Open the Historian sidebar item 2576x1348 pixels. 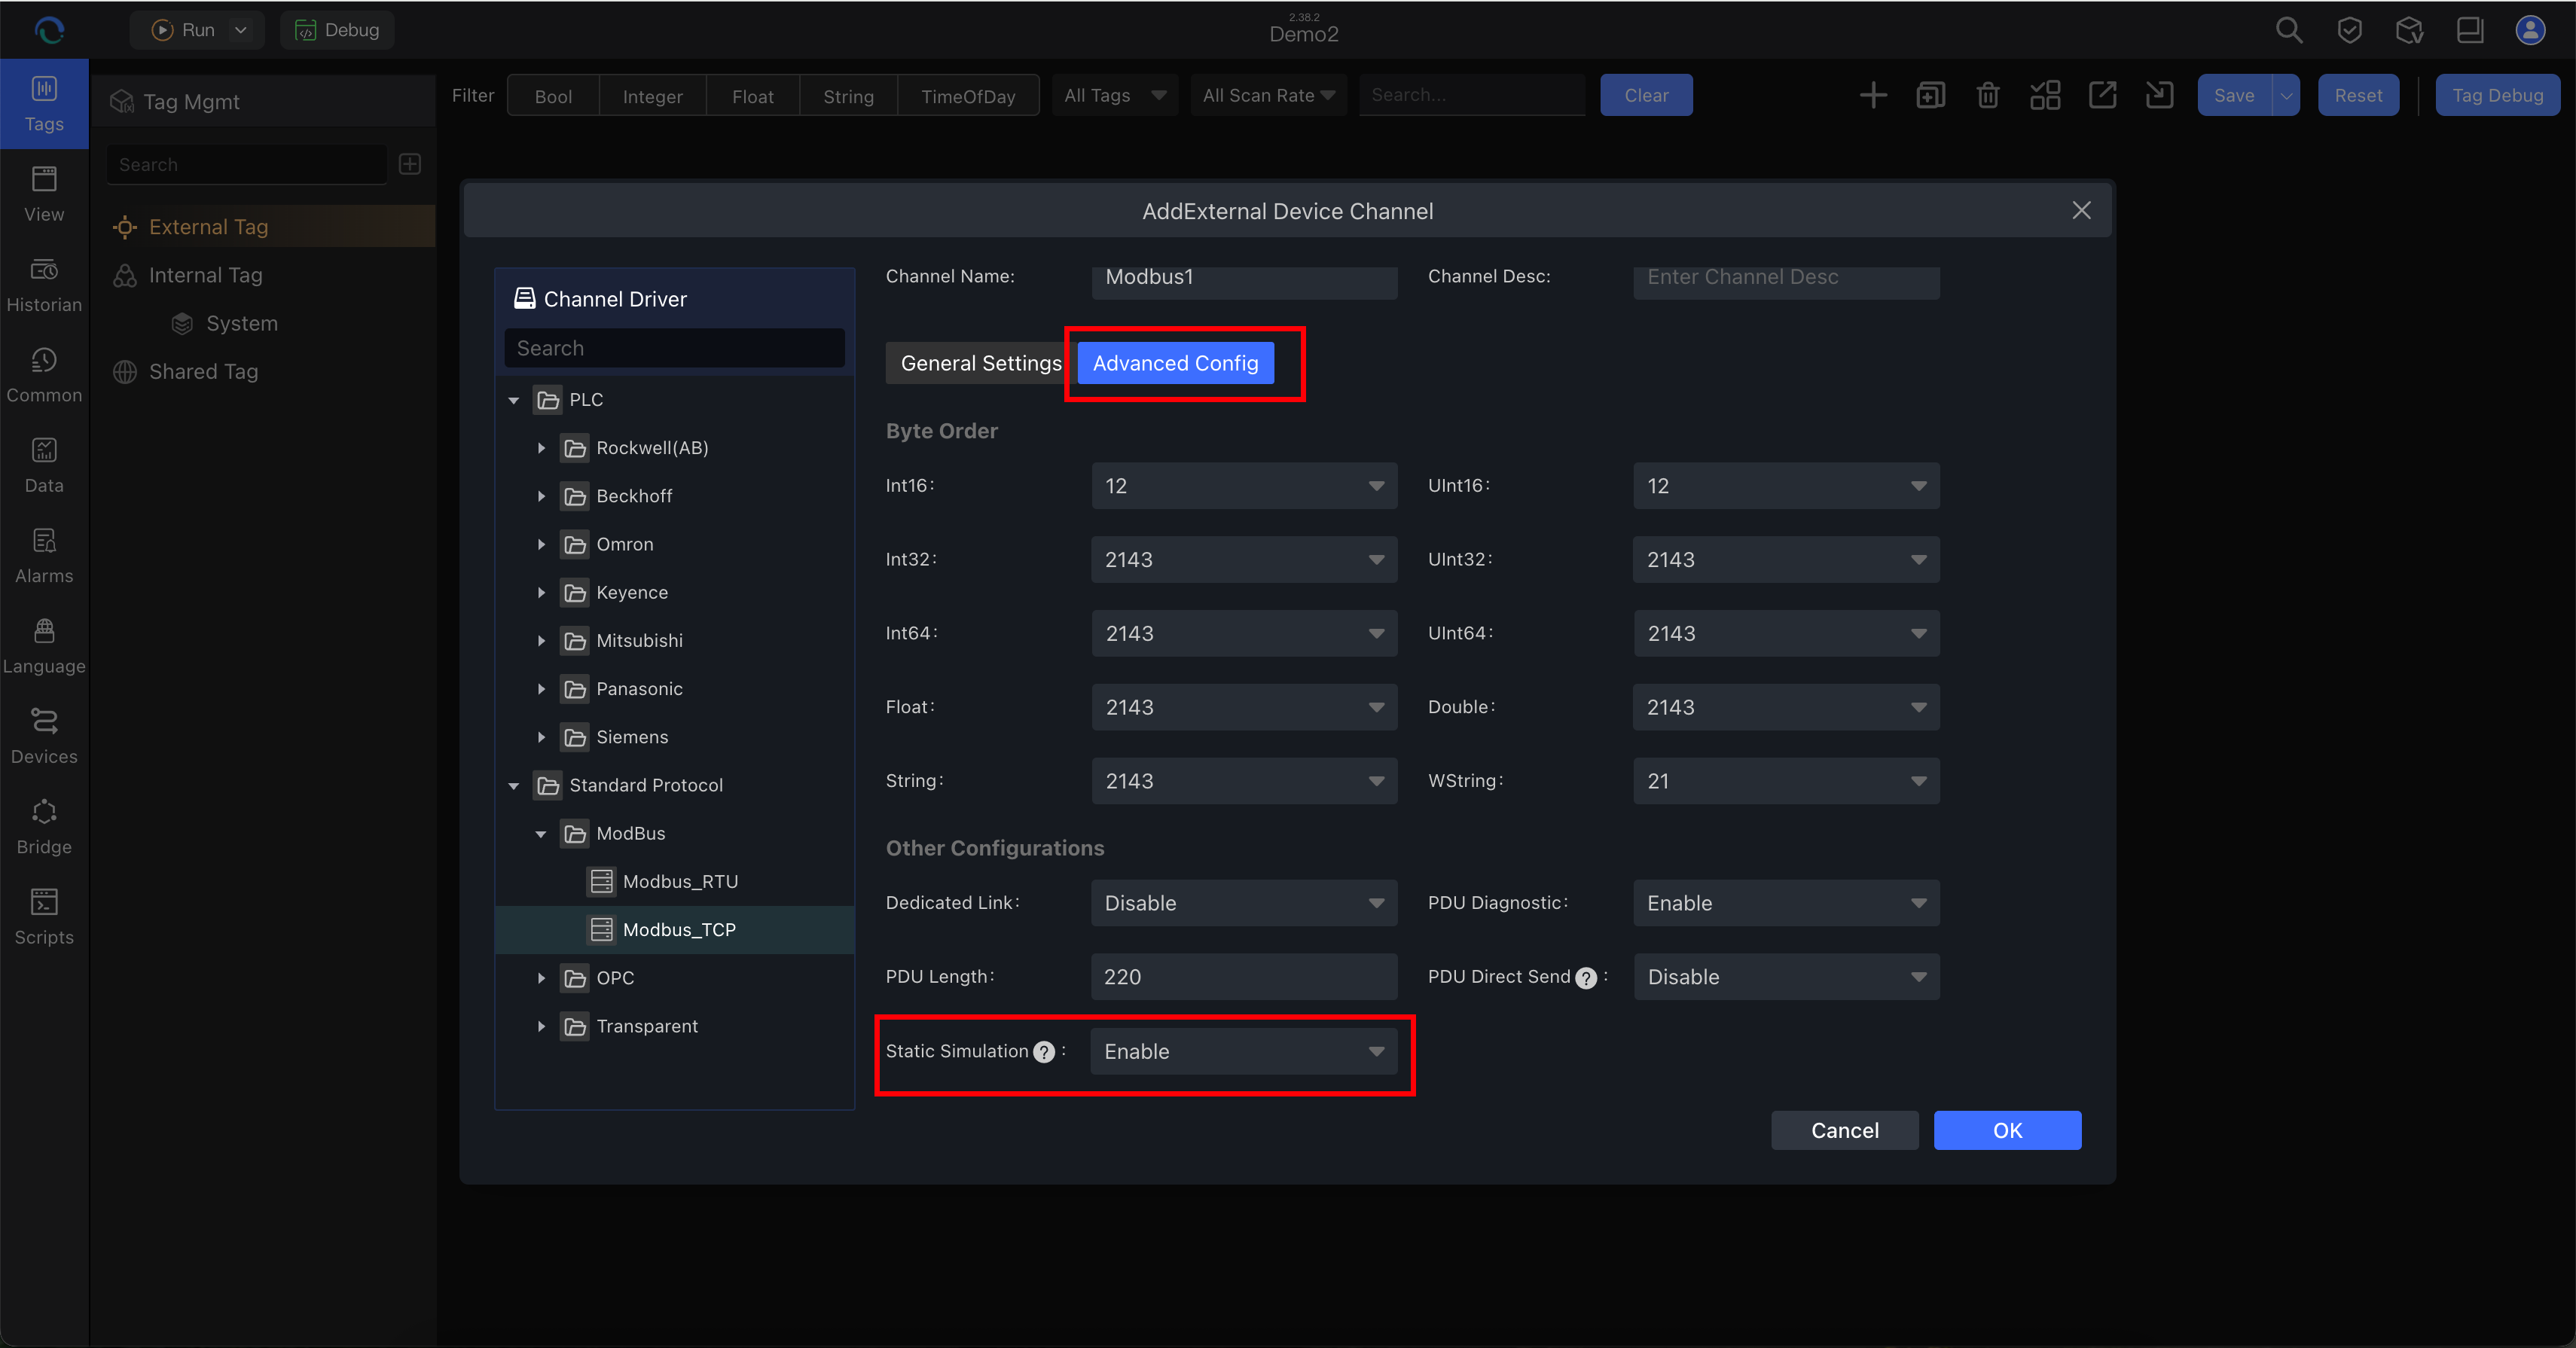[x=44, y=285]
